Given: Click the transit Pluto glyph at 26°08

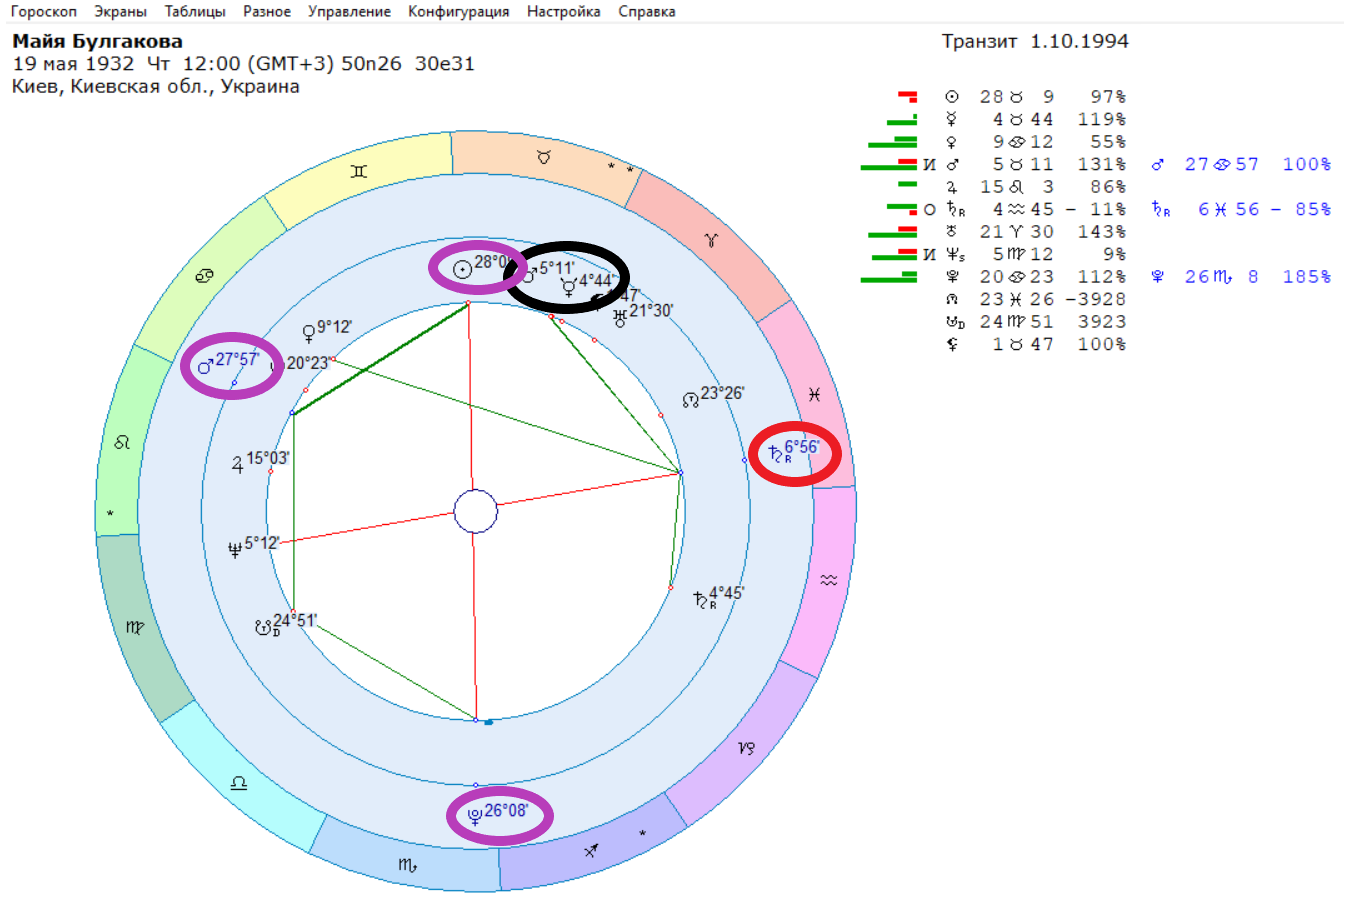Looking at the screenshot, I should (x=475, y=816).
